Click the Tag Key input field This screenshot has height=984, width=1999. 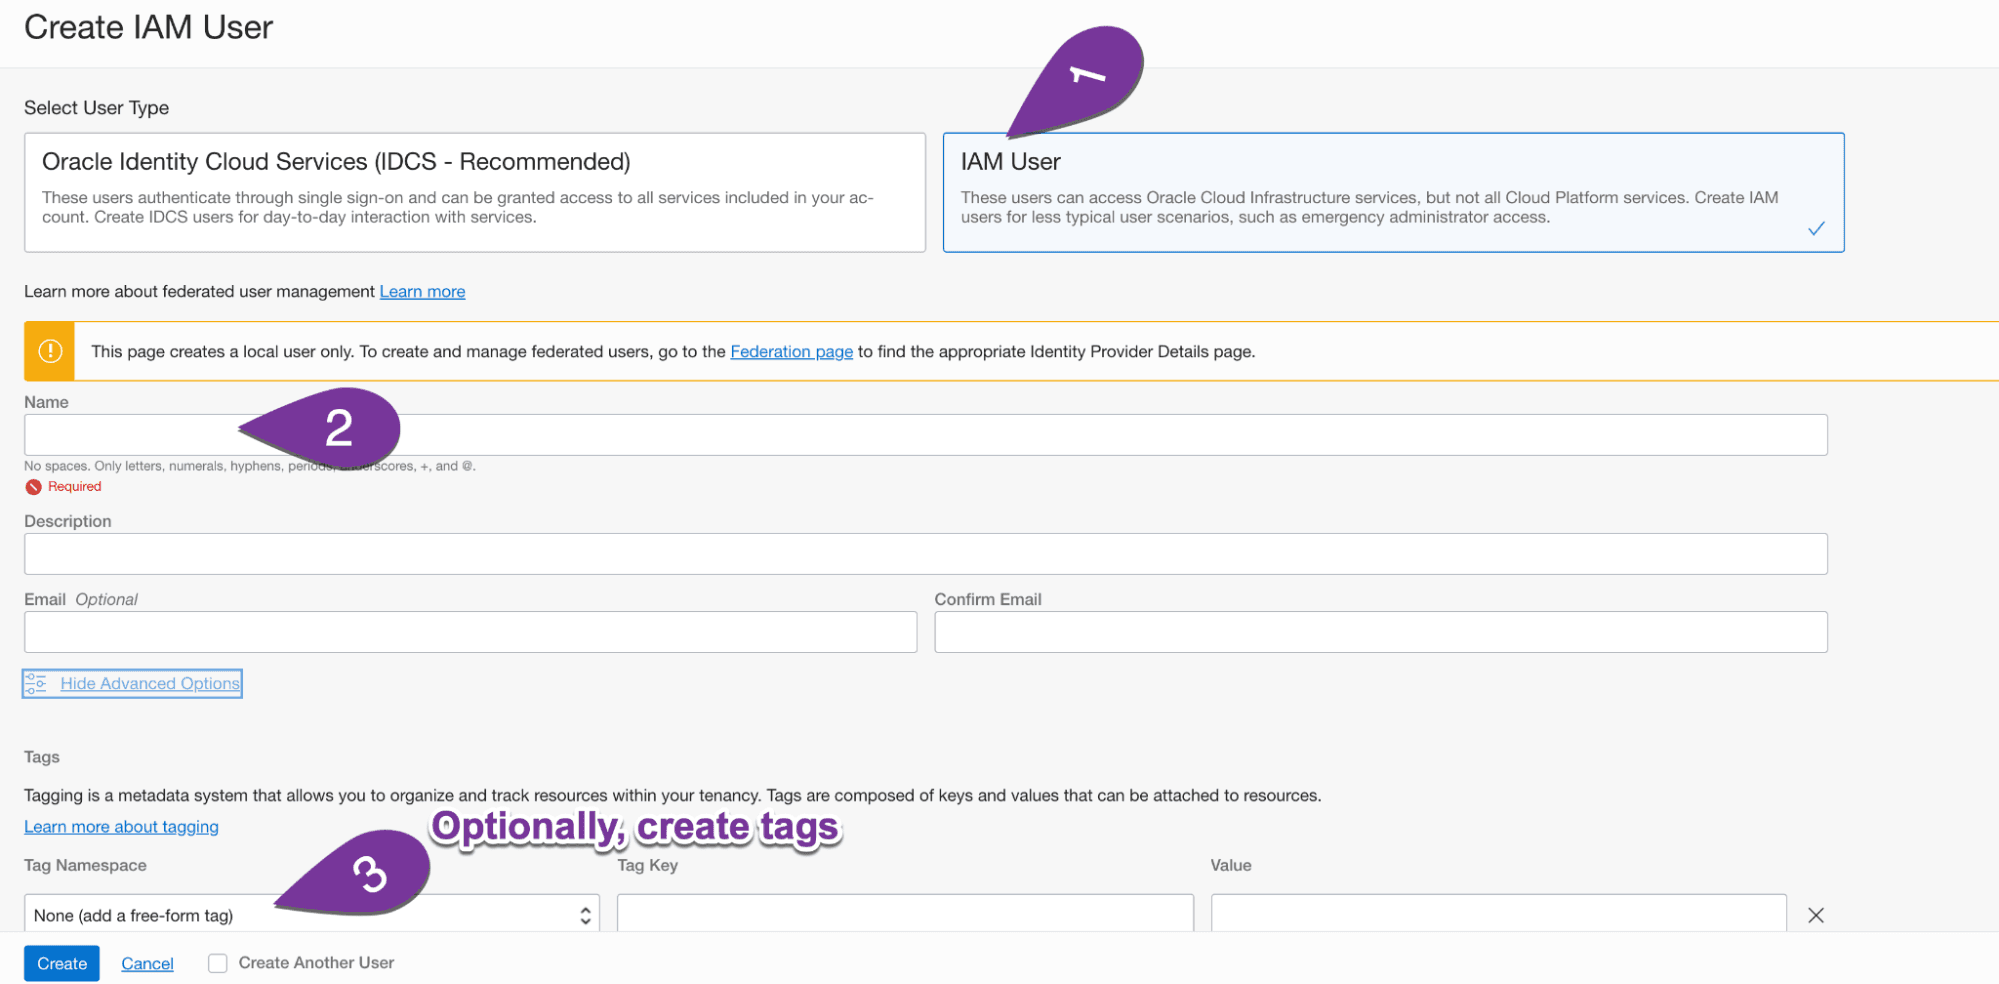click(x=905, y=914)
